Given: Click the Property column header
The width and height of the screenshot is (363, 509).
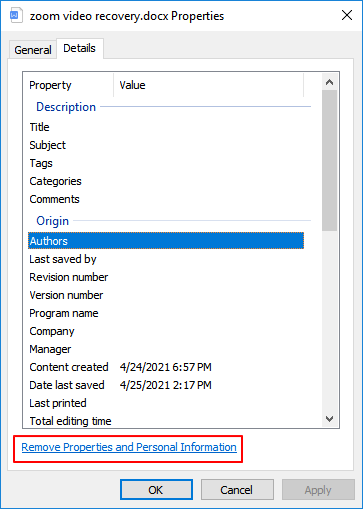Looking at the screenshot, I should pos(68,85).
